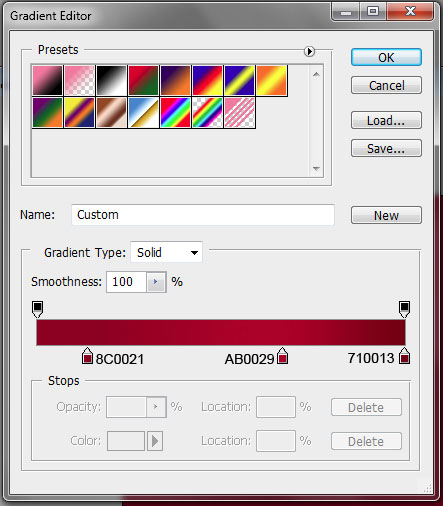The height and width of the screenshot is (506, 443).
Task: Select the pink-to-transparent gradient preset
Action: 80,81
